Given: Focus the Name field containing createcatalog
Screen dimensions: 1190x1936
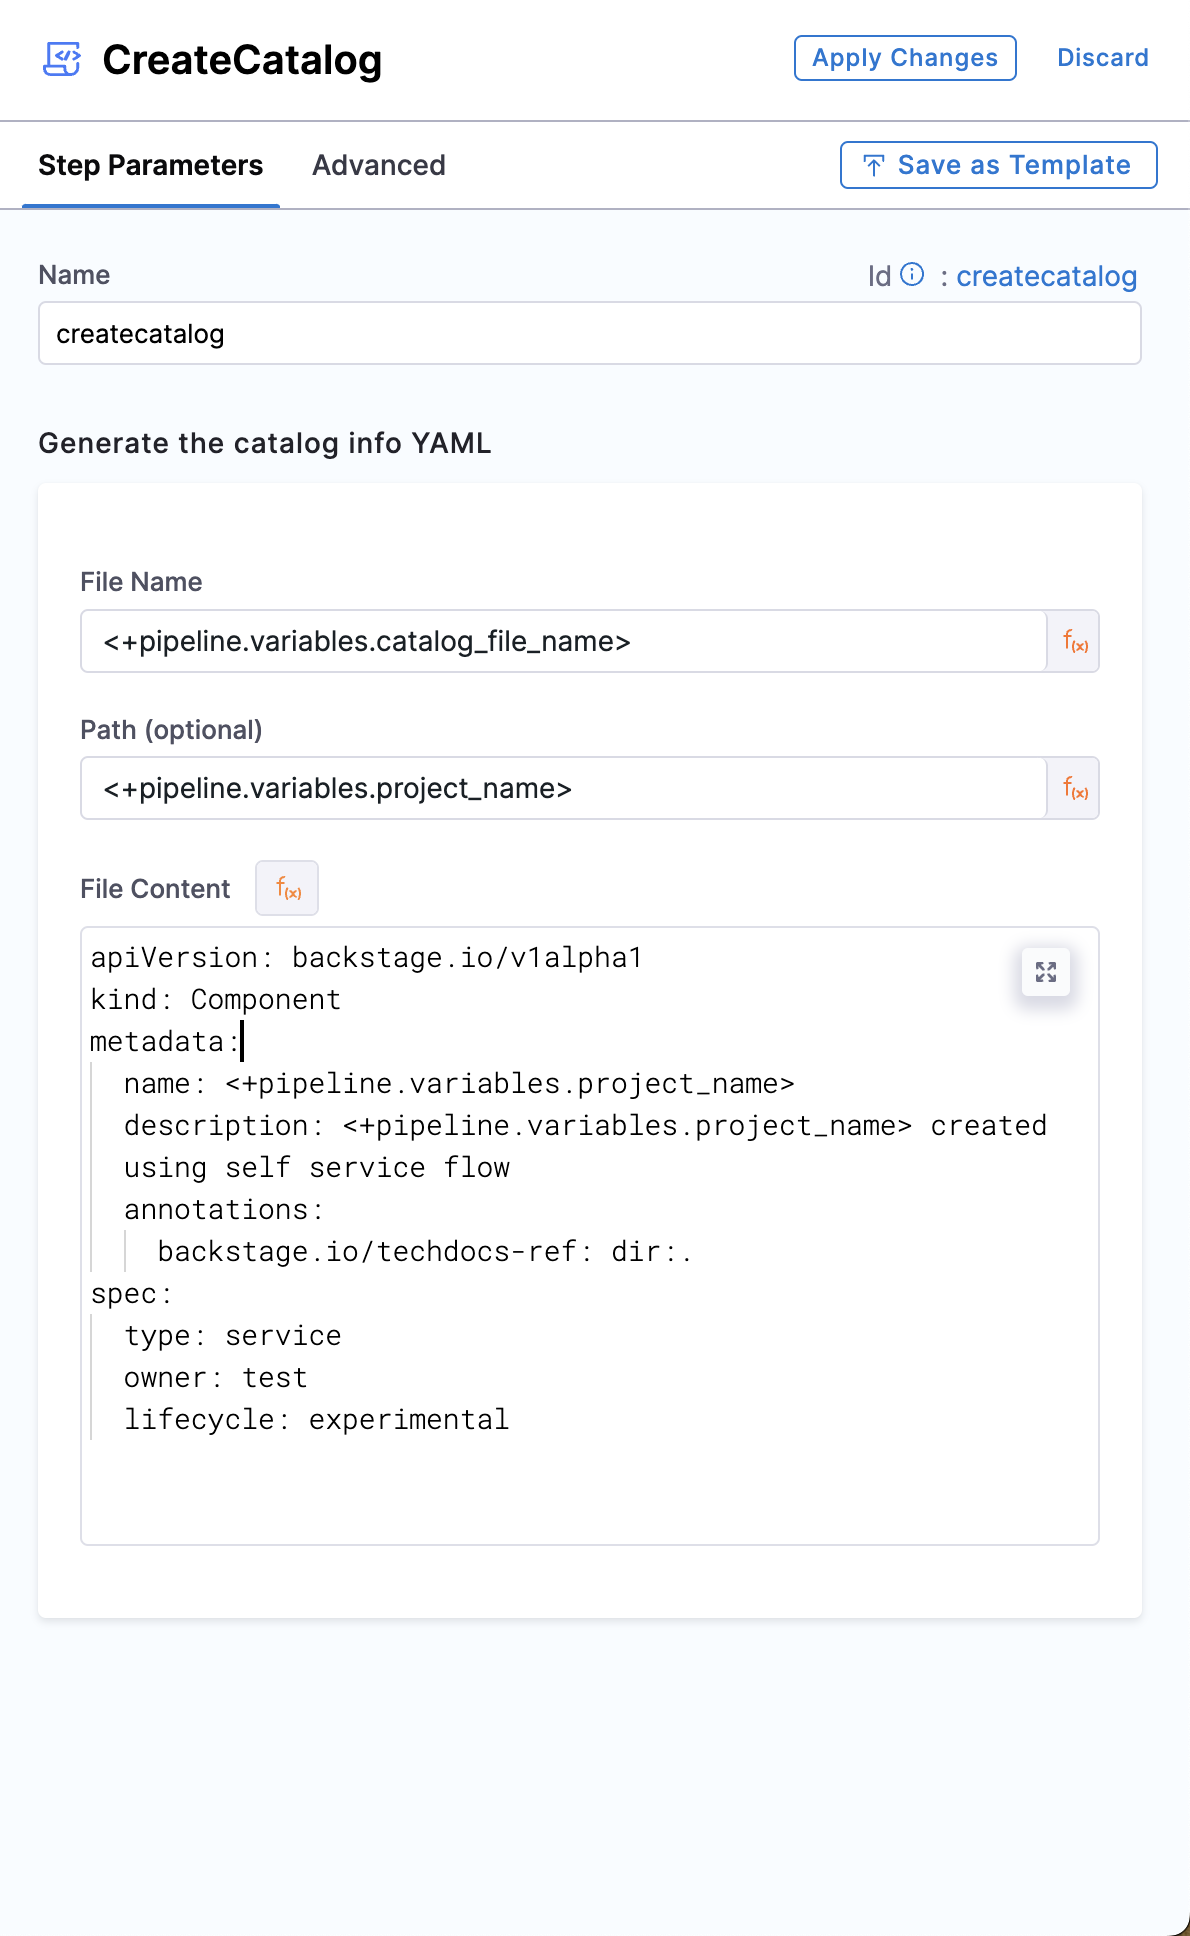Looking at the screenshot, I should coord(589,334).
